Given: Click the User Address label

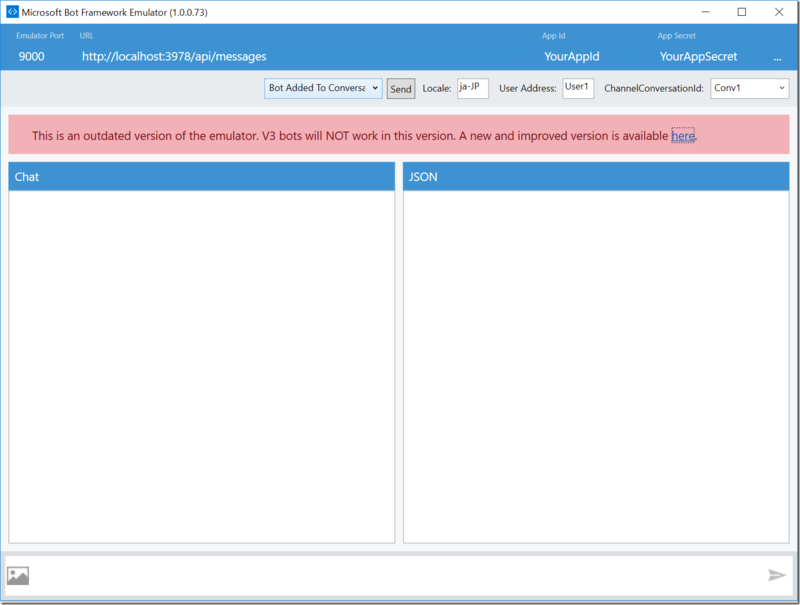Looking at the screenshot, I should [528, 89].
